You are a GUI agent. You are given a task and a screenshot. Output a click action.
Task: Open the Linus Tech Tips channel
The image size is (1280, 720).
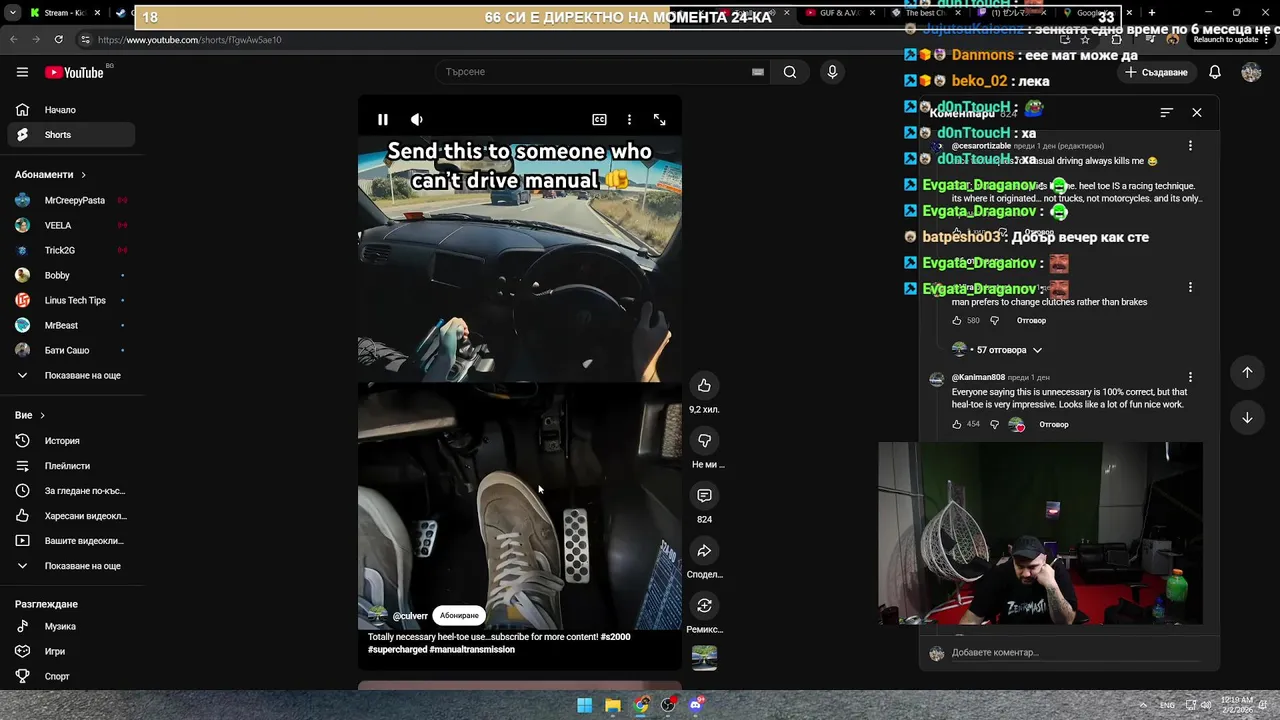click(70, 300)
